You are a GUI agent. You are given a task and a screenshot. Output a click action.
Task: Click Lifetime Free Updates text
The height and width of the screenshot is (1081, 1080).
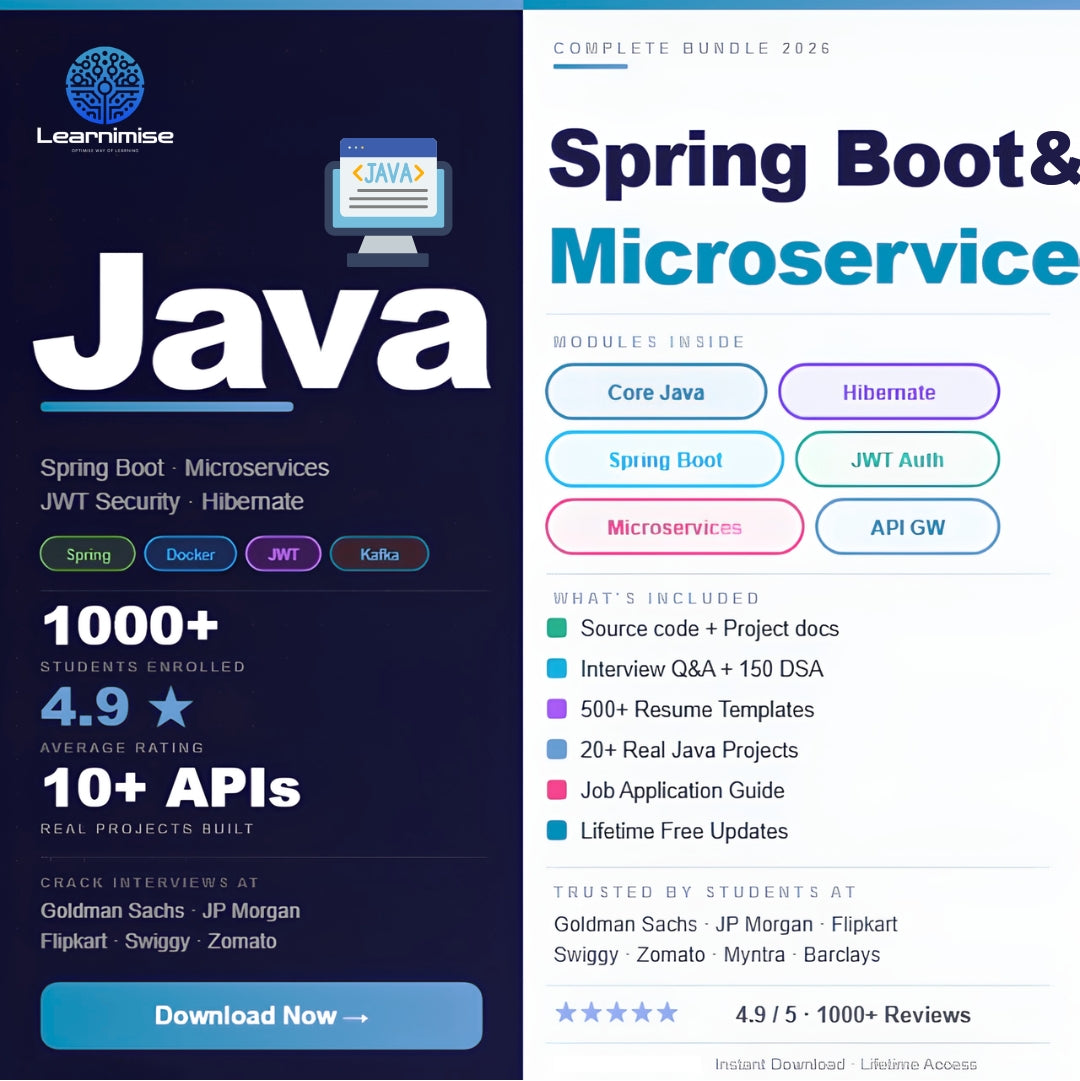tap(684, 831)
